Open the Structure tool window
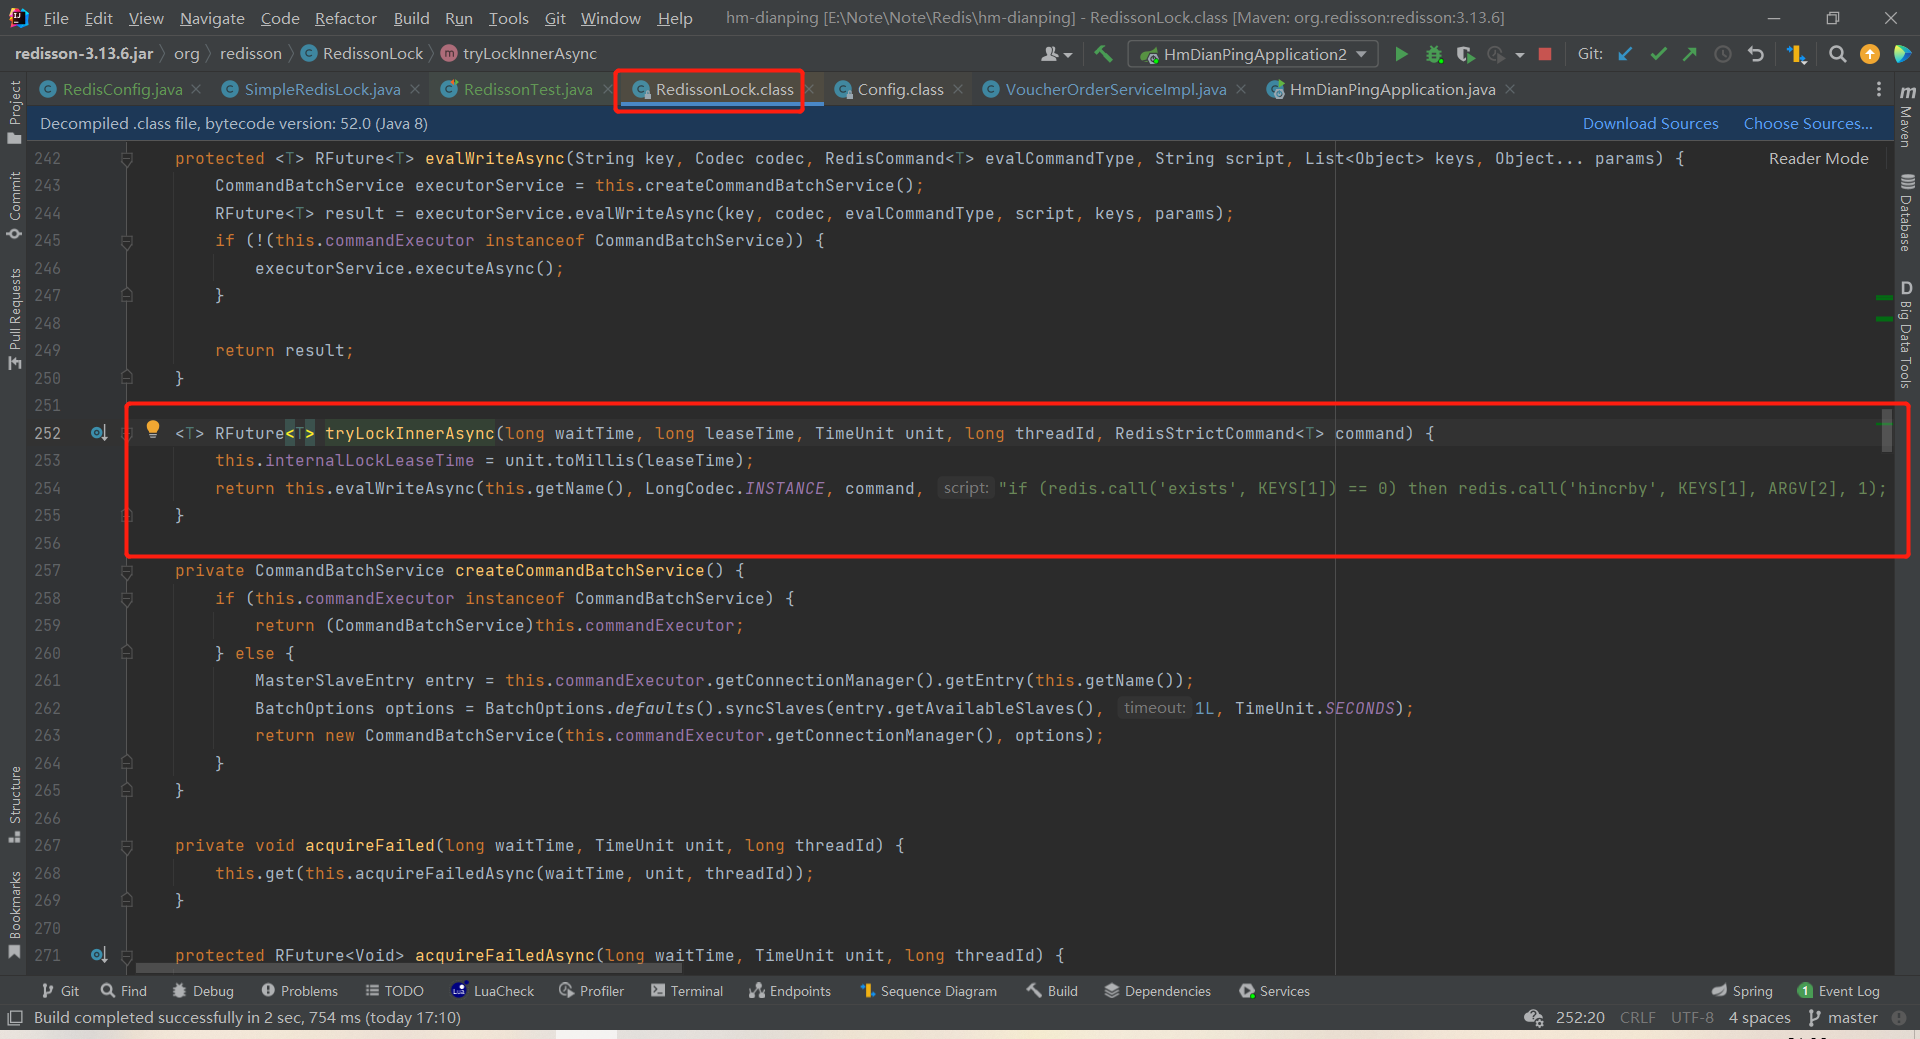1920x1039 pixels. point(14,805)
